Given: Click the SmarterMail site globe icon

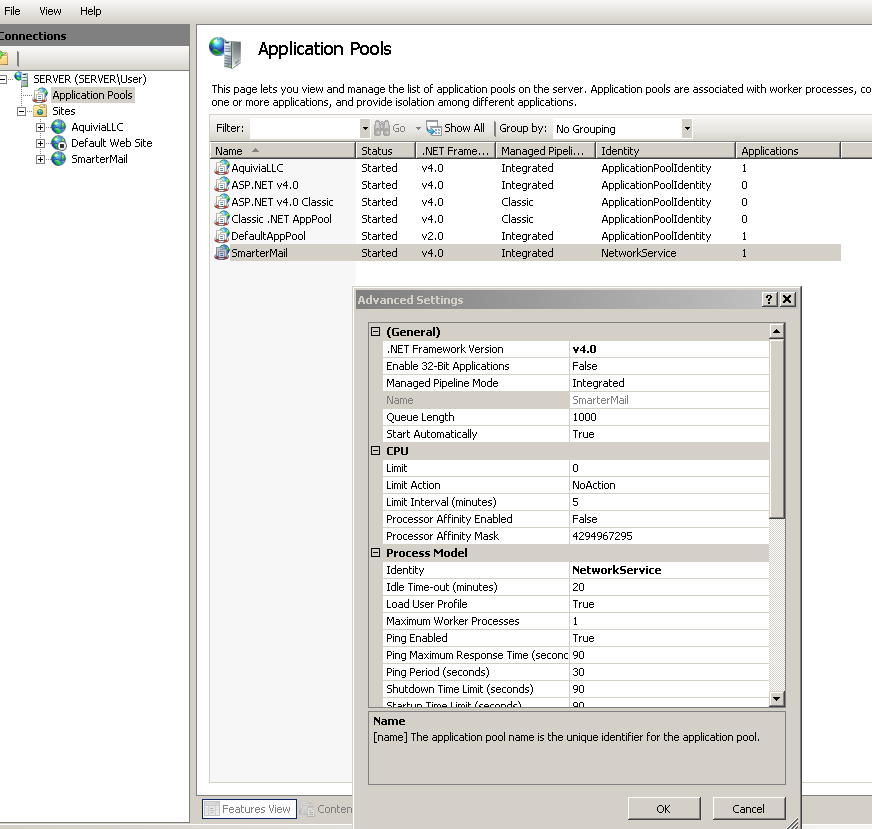Looking at the screenshot, I should [59, 159].
